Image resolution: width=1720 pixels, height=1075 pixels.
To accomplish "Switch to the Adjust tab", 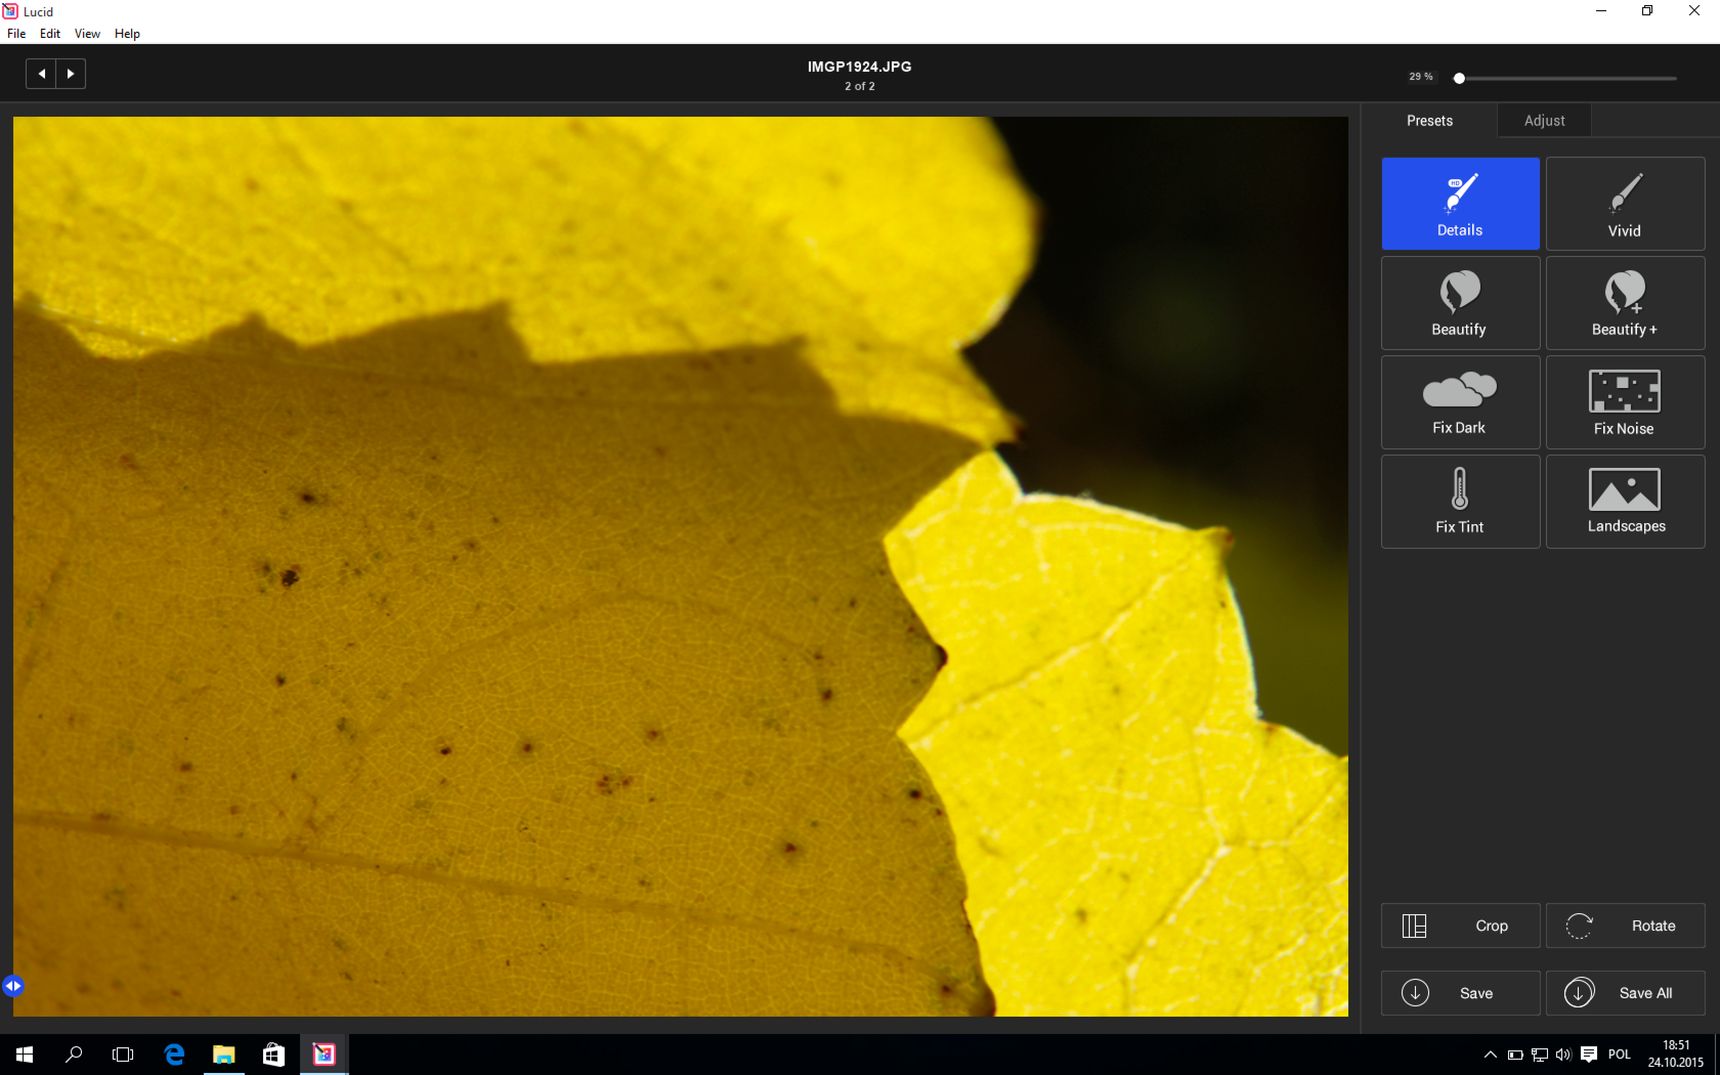I will 1544,120.
